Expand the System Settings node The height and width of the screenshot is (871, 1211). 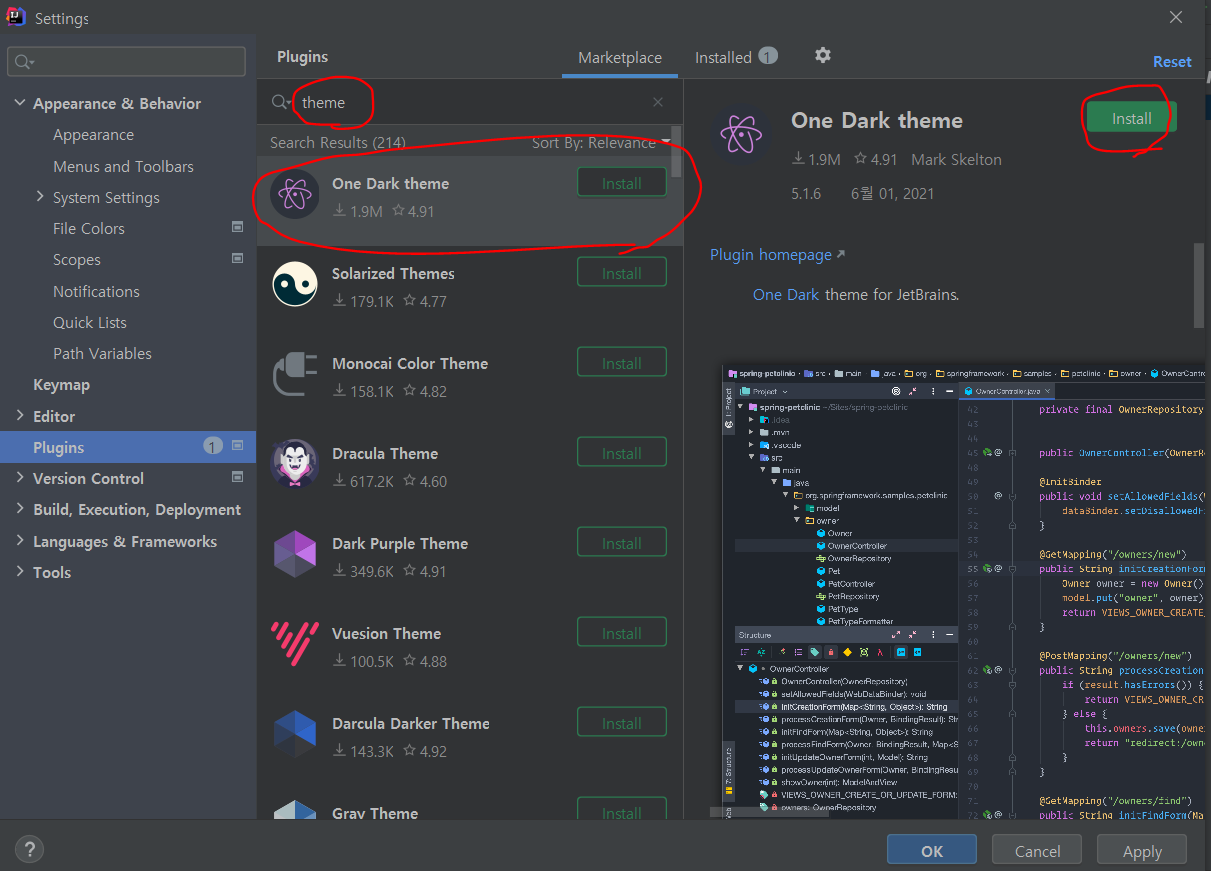tap(40, 197)
